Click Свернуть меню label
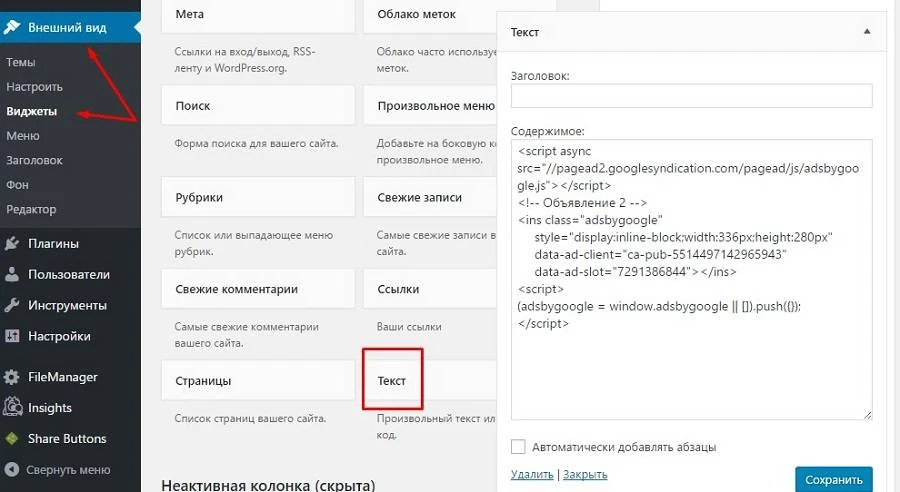 (x=68, y=470)
